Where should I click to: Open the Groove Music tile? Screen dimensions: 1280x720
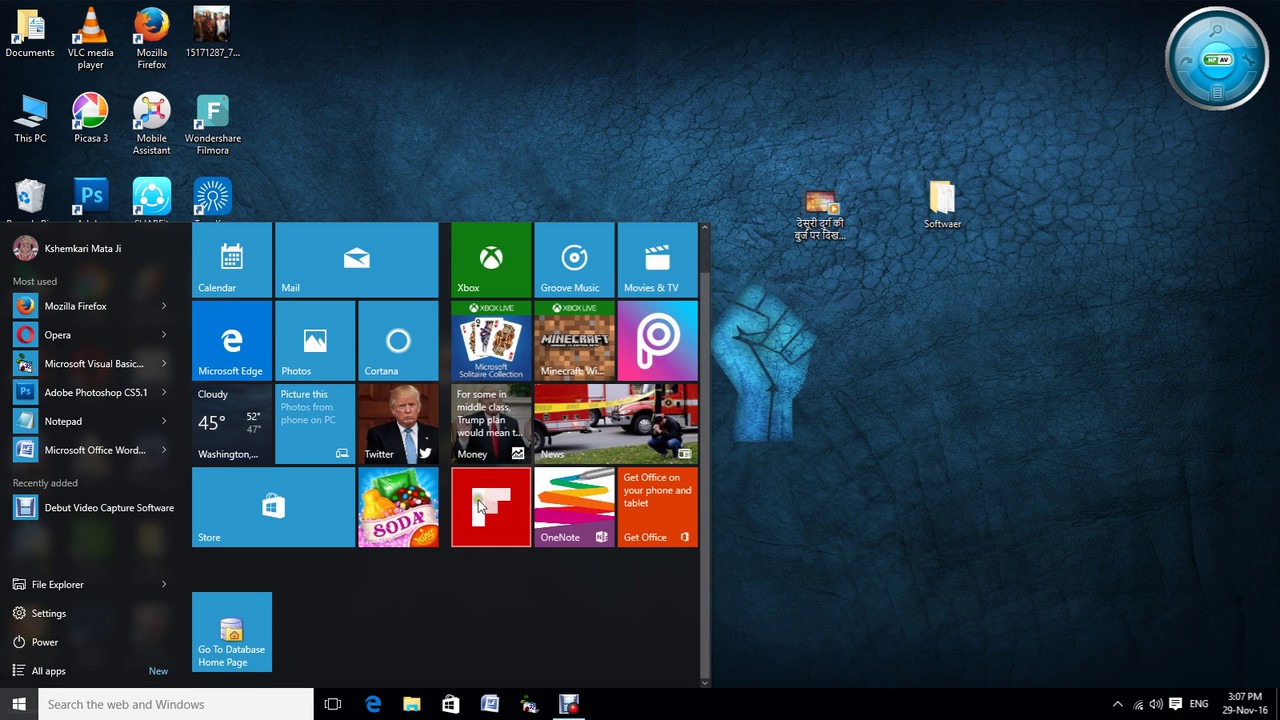574,260
